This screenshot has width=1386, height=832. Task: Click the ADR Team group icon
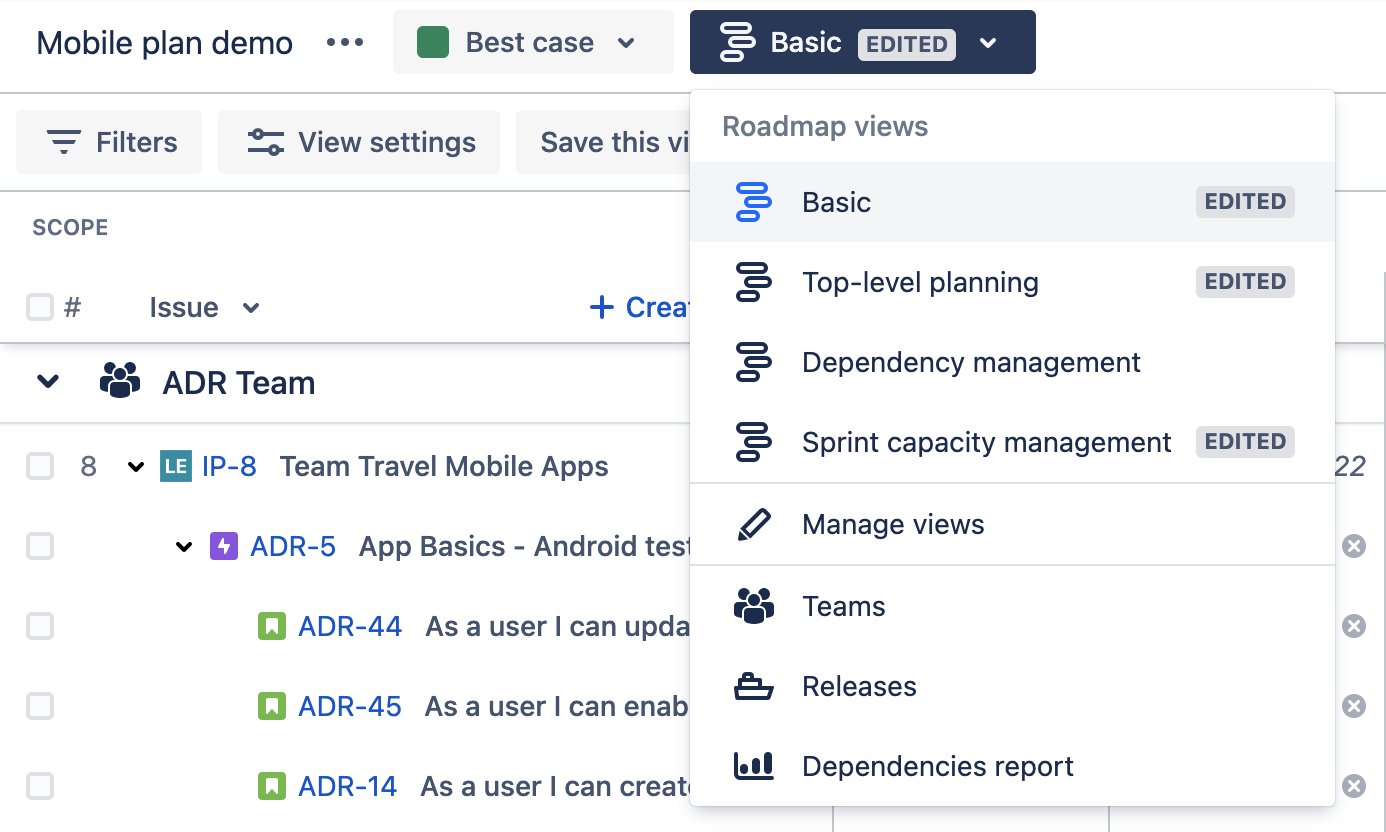pyautogui.click(x=120, y=382)
